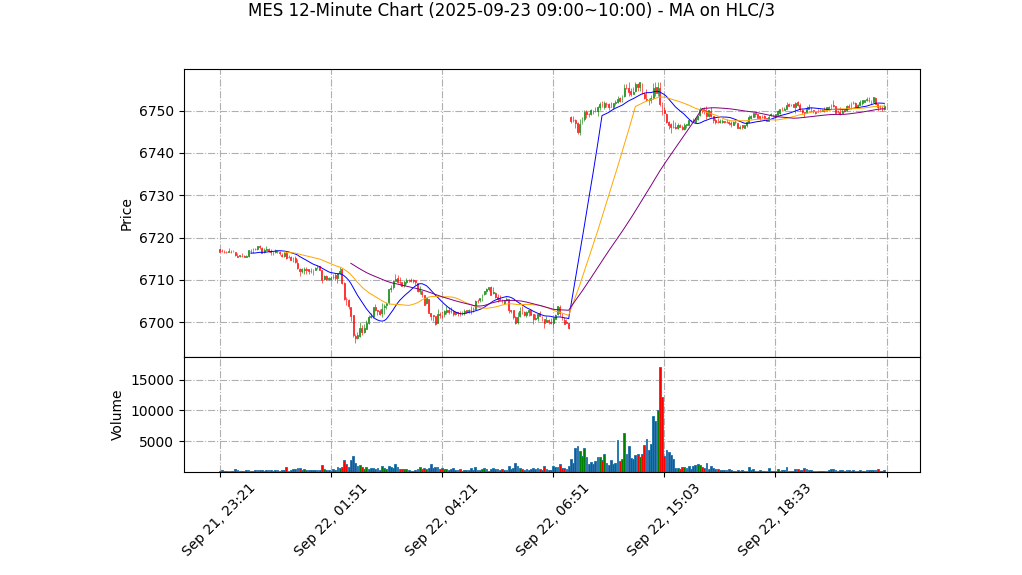Screen dimensions: 1022x575
Task: Click the 6710 price tick label
Action: [156, 281]
